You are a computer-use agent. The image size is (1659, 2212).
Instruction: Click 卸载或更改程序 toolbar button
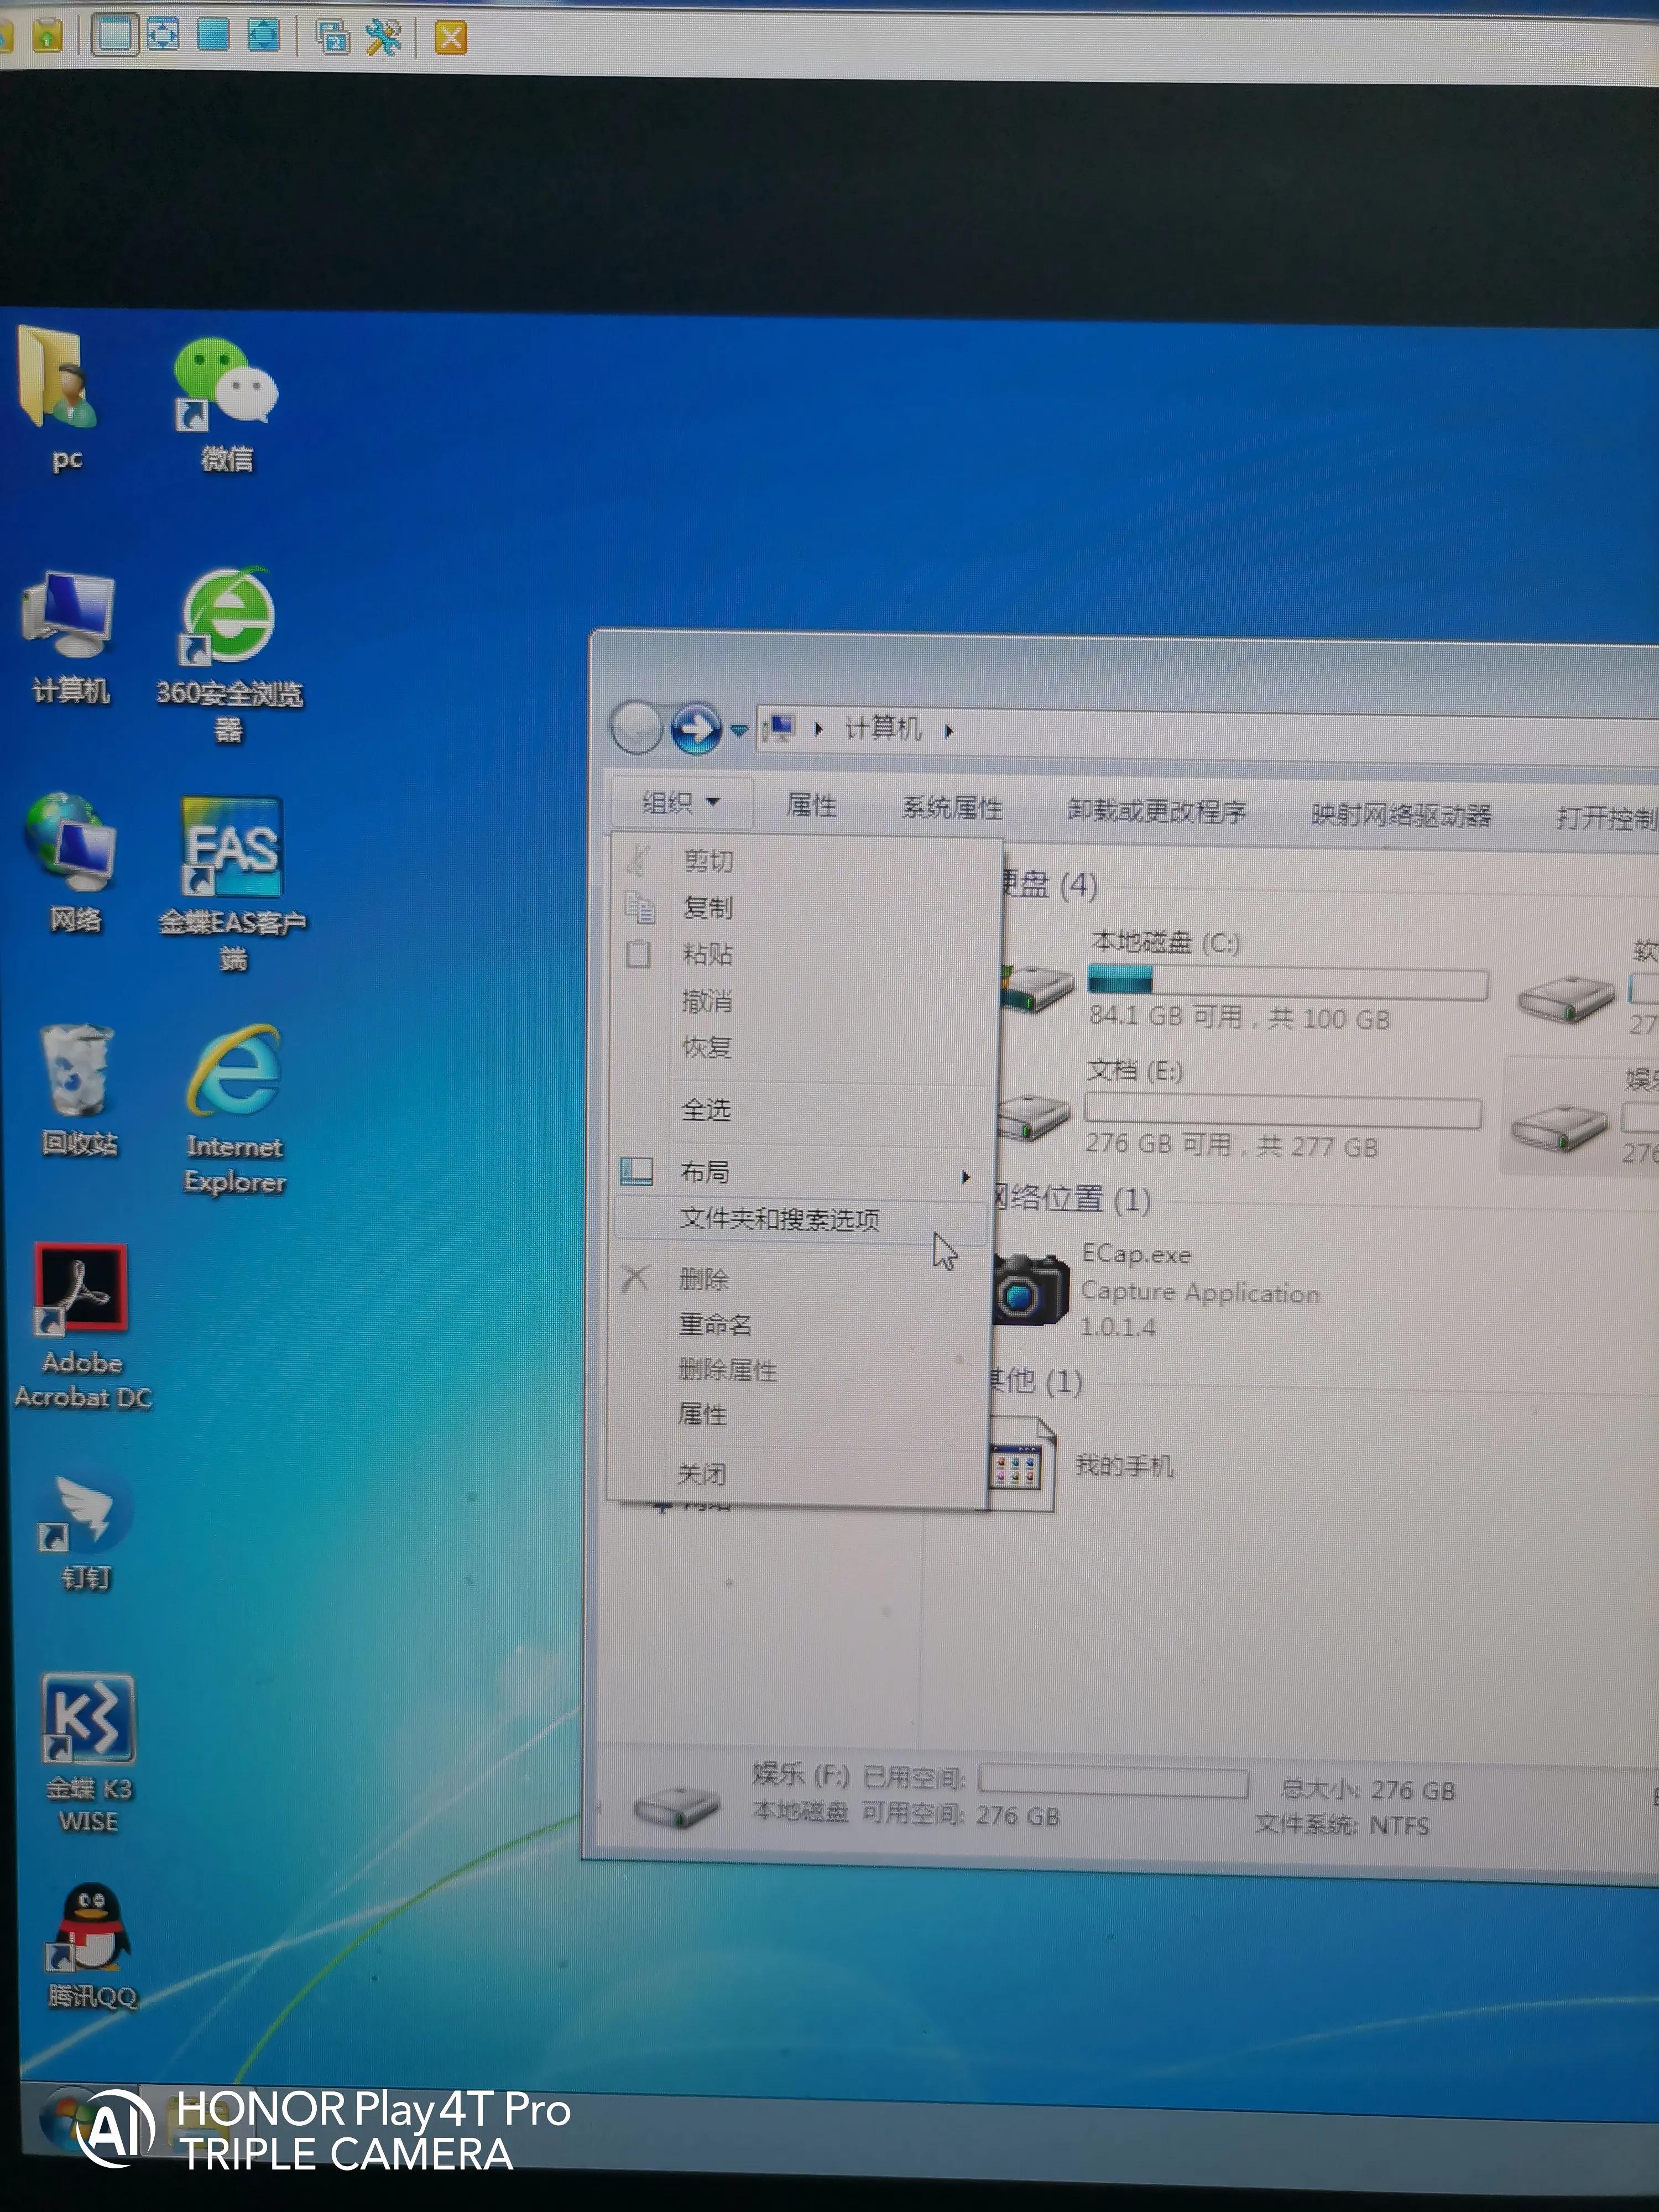click(x=1156, y=810)
